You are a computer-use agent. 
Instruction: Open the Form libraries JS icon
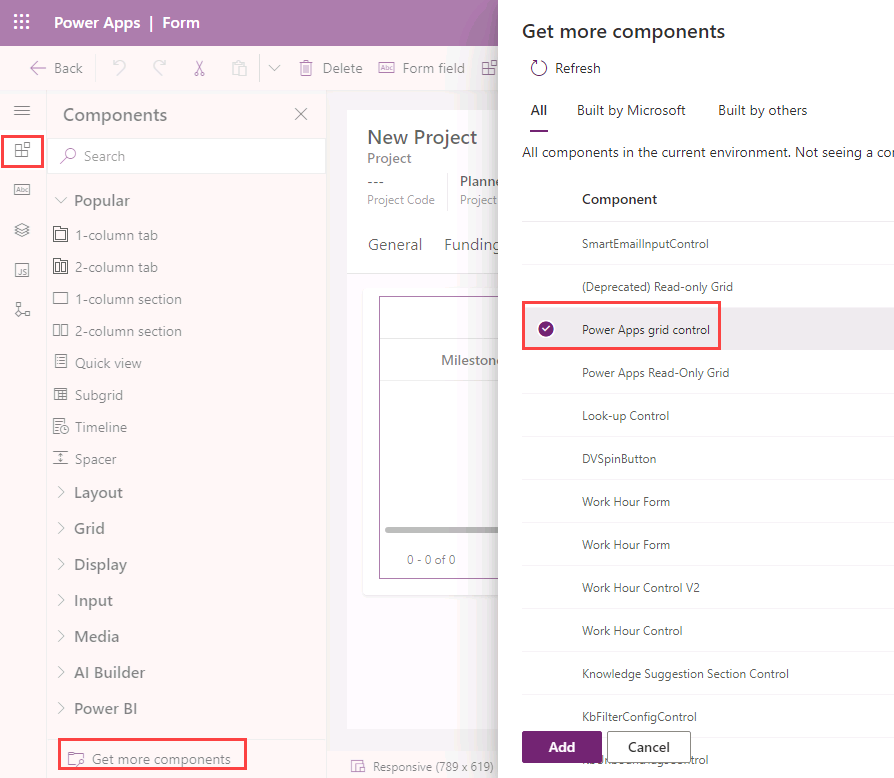coord(22,270)
